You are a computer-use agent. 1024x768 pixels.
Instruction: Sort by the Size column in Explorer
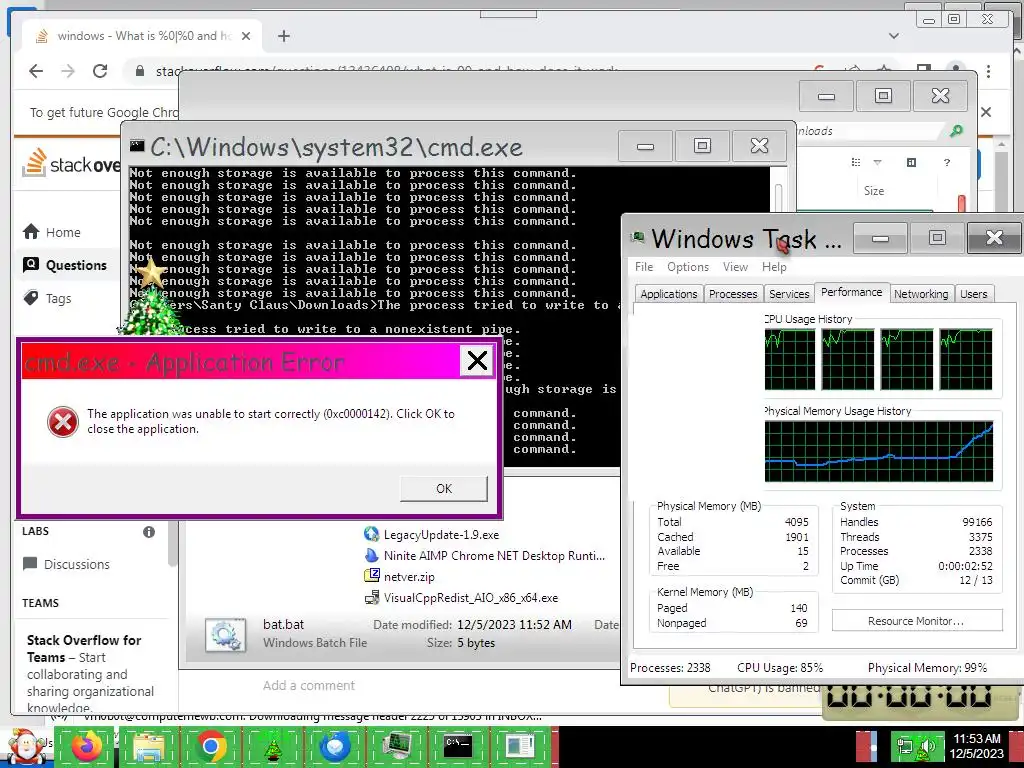click(x=874, y=191)
